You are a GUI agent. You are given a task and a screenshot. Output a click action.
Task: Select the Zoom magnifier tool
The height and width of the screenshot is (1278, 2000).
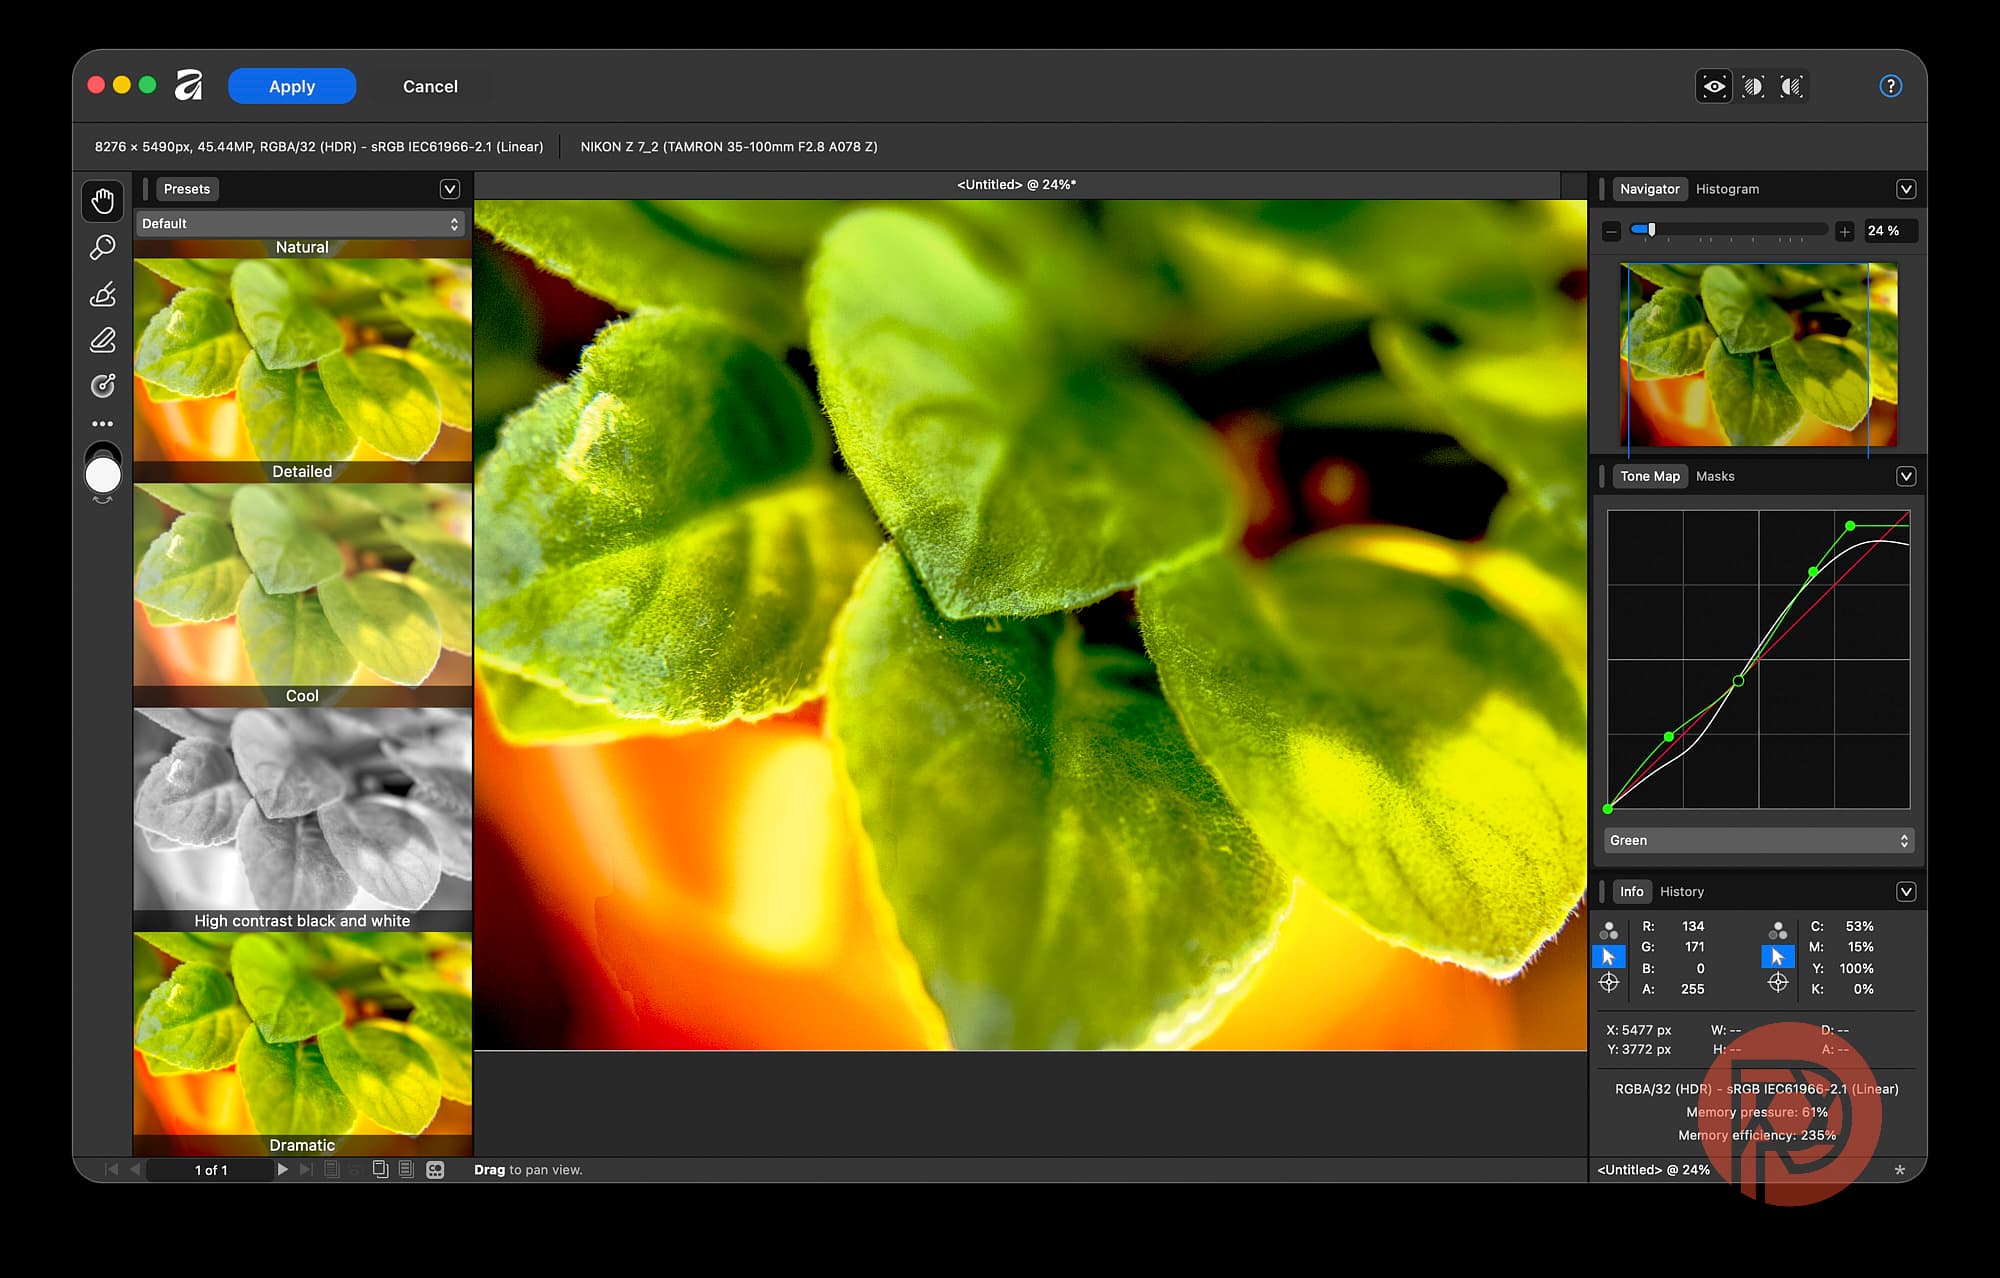[103, 247]
